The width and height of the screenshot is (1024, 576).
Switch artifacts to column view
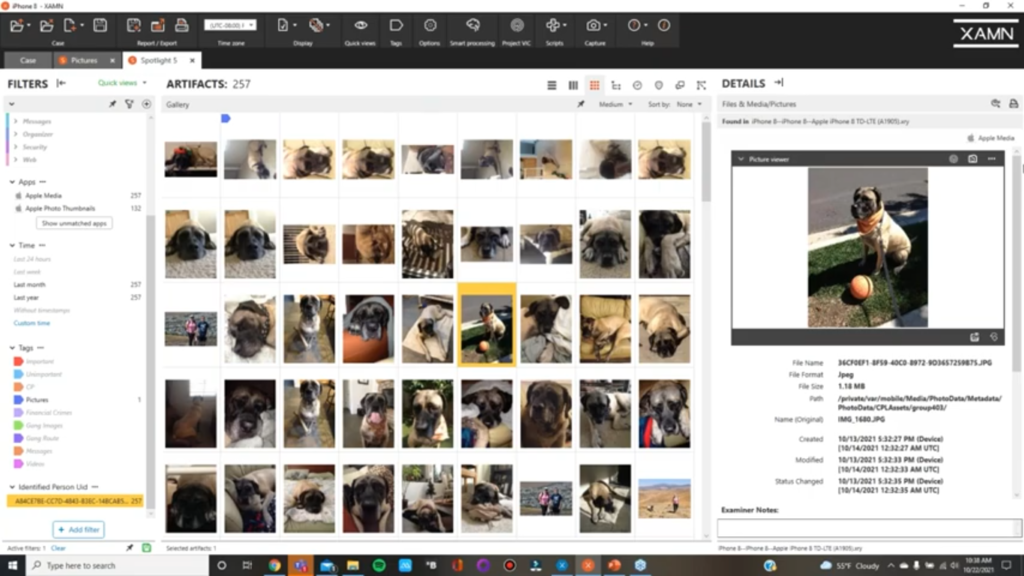tap(573, 85)
